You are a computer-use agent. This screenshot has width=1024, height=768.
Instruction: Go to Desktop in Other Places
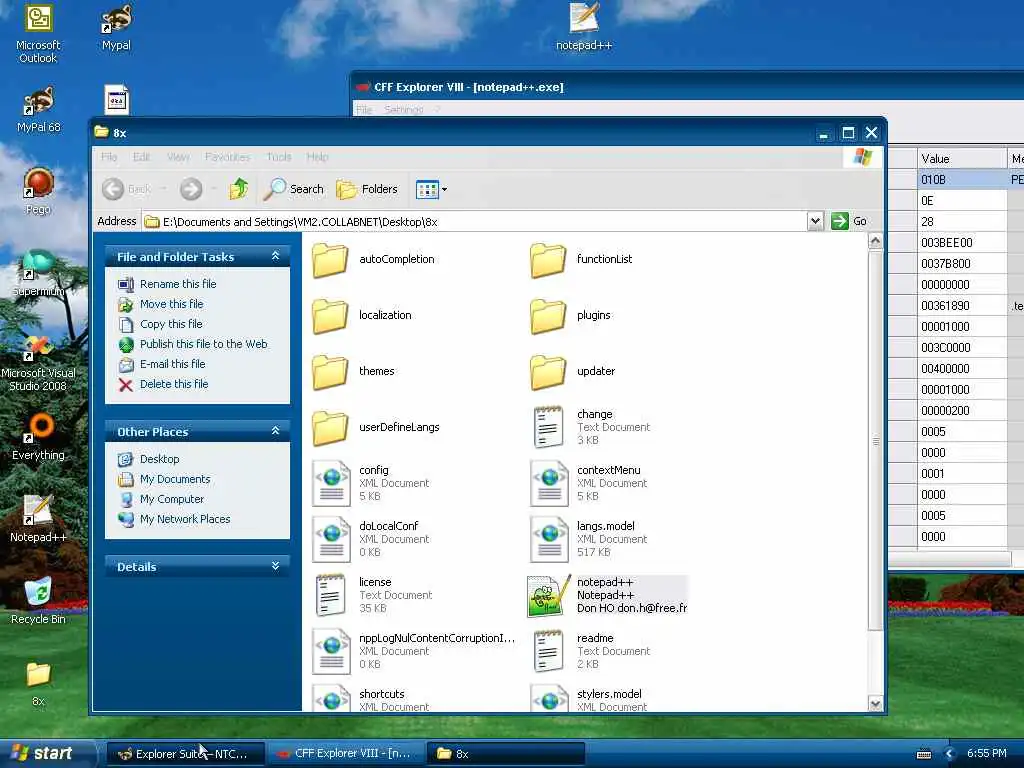(159, 459)
